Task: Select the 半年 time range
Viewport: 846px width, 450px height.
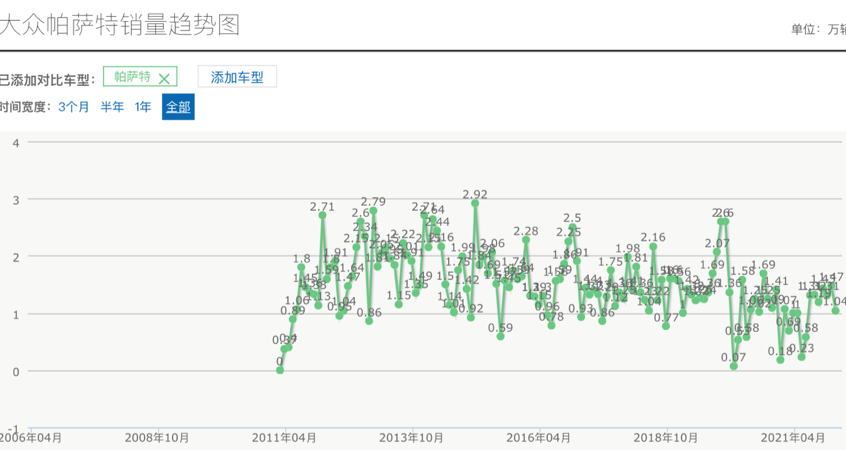Action: pyautogui.click(x=112, y=107)
